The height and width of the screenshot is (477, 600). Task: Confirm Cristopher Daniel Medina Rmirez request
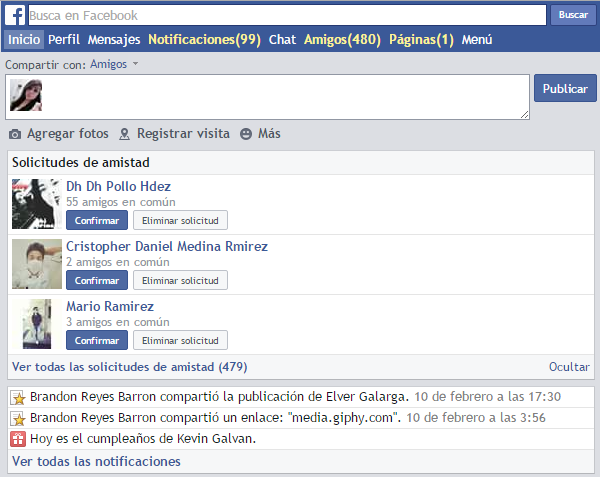pyautogui.click(x=97, y=280)
